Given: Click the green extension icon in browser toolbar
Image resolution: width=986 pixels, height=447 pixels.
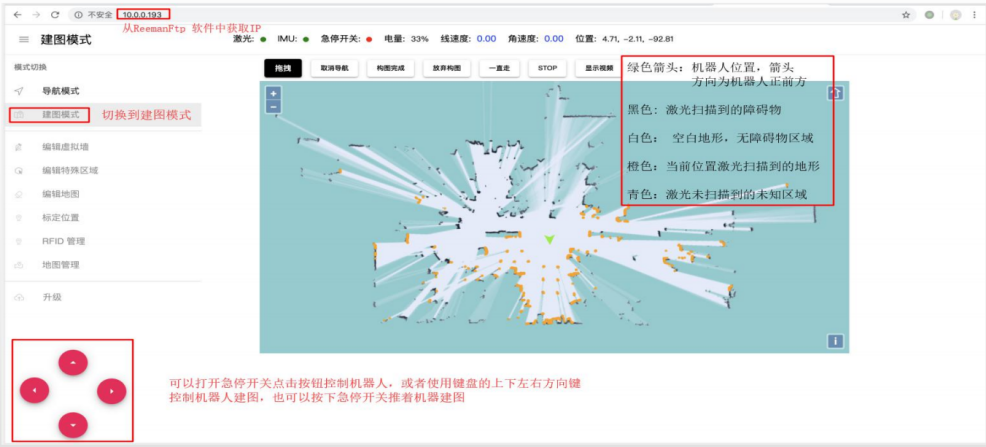Looking at the screenshot, I should [930, 15].
